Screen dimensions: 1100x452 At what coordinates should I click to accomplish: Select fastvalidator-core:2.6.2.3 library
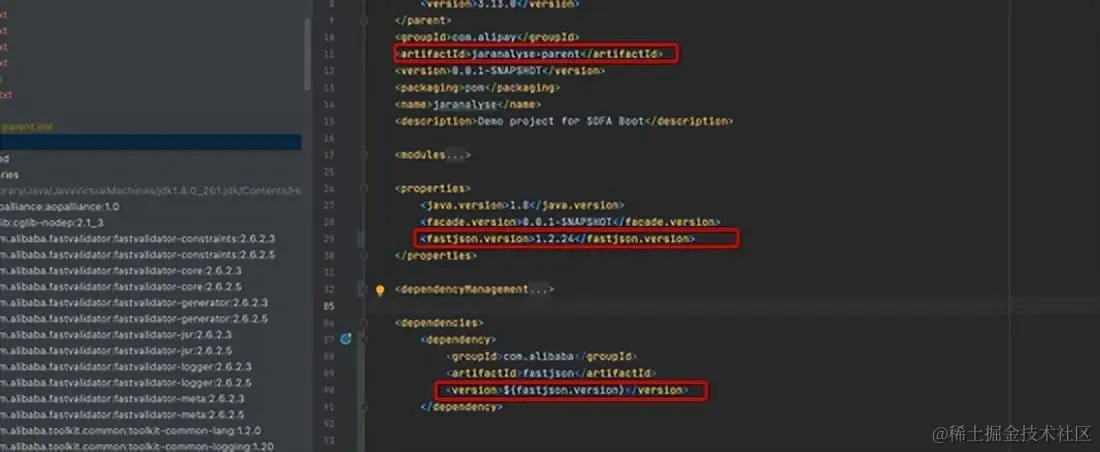121,271
